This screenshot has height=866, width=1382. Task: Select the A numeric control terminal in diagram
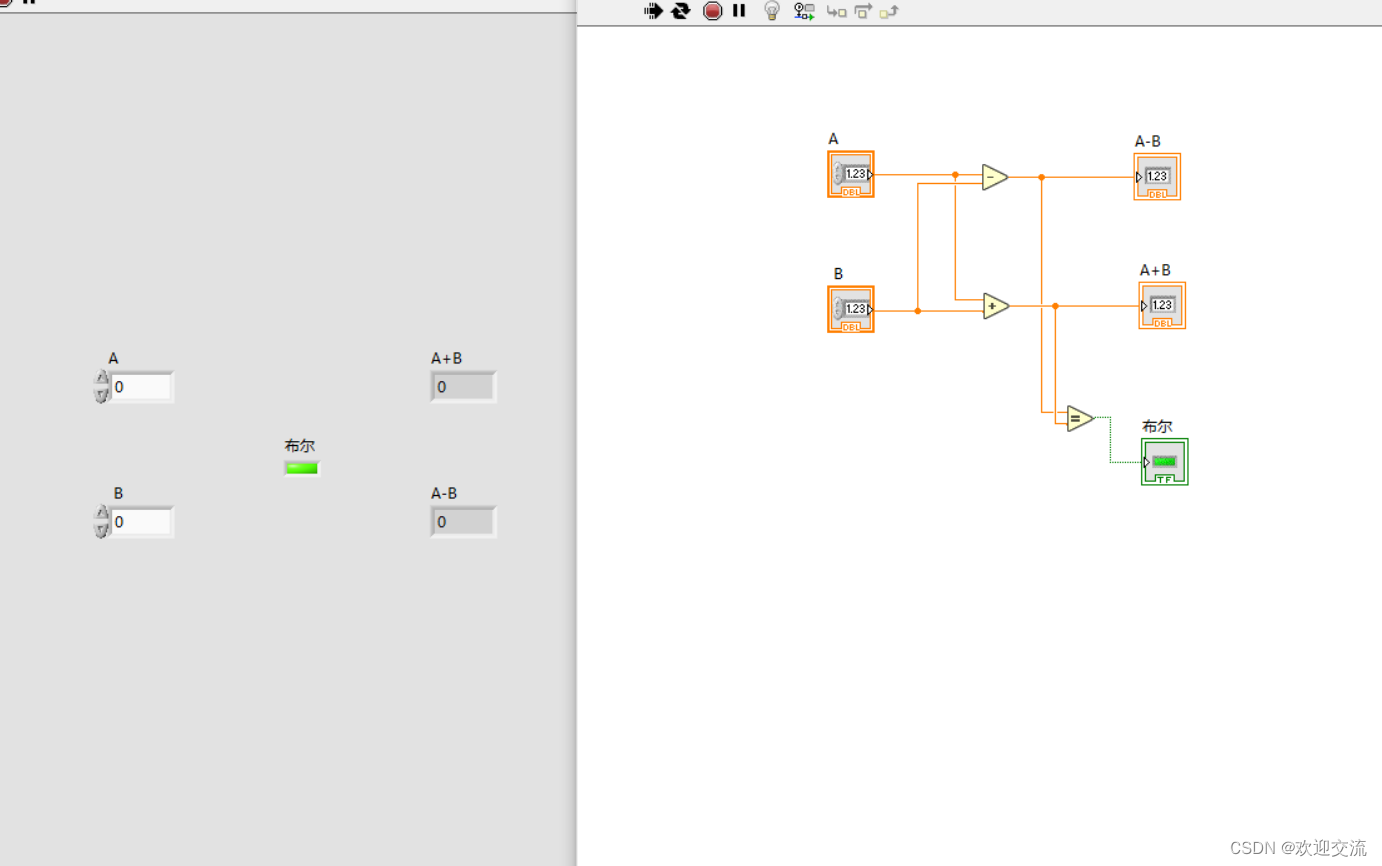click(851, 174)
